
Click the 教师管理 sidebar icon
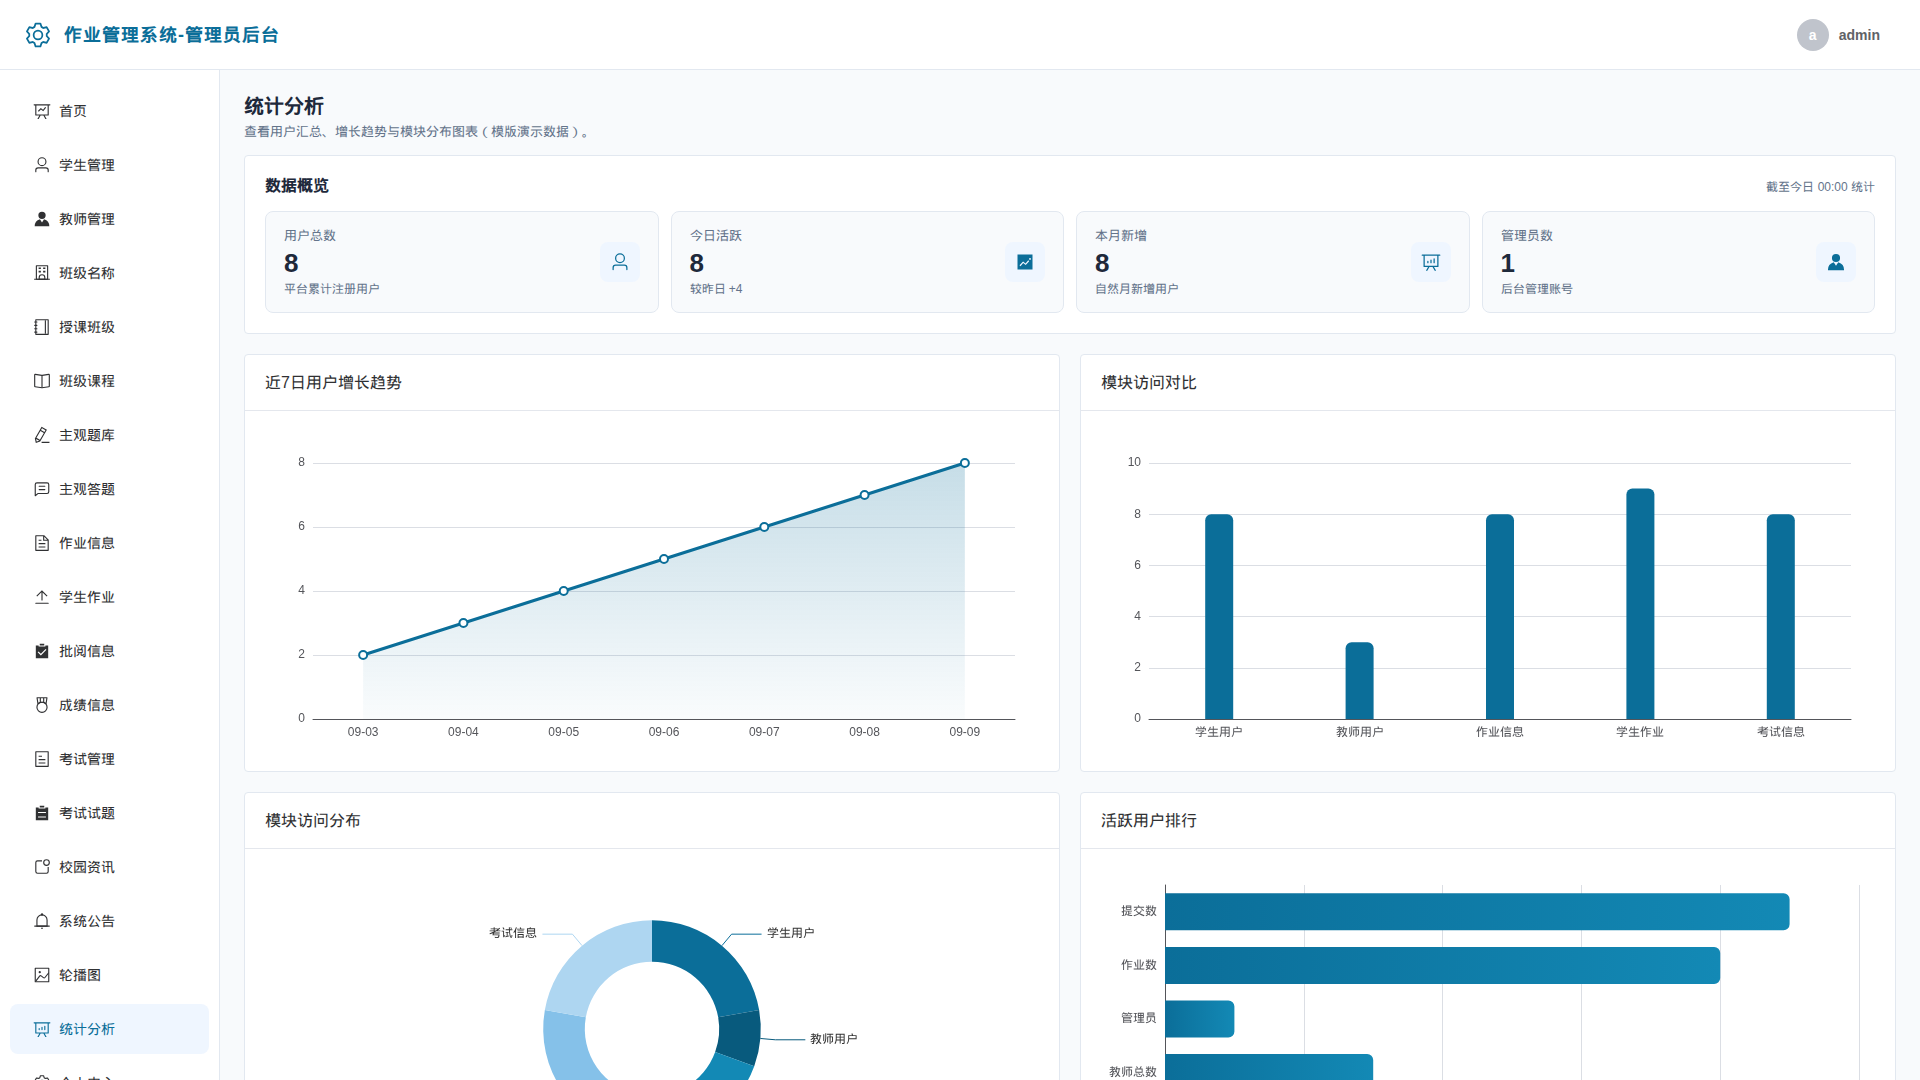pyautogui.click(x=42, y=219)
